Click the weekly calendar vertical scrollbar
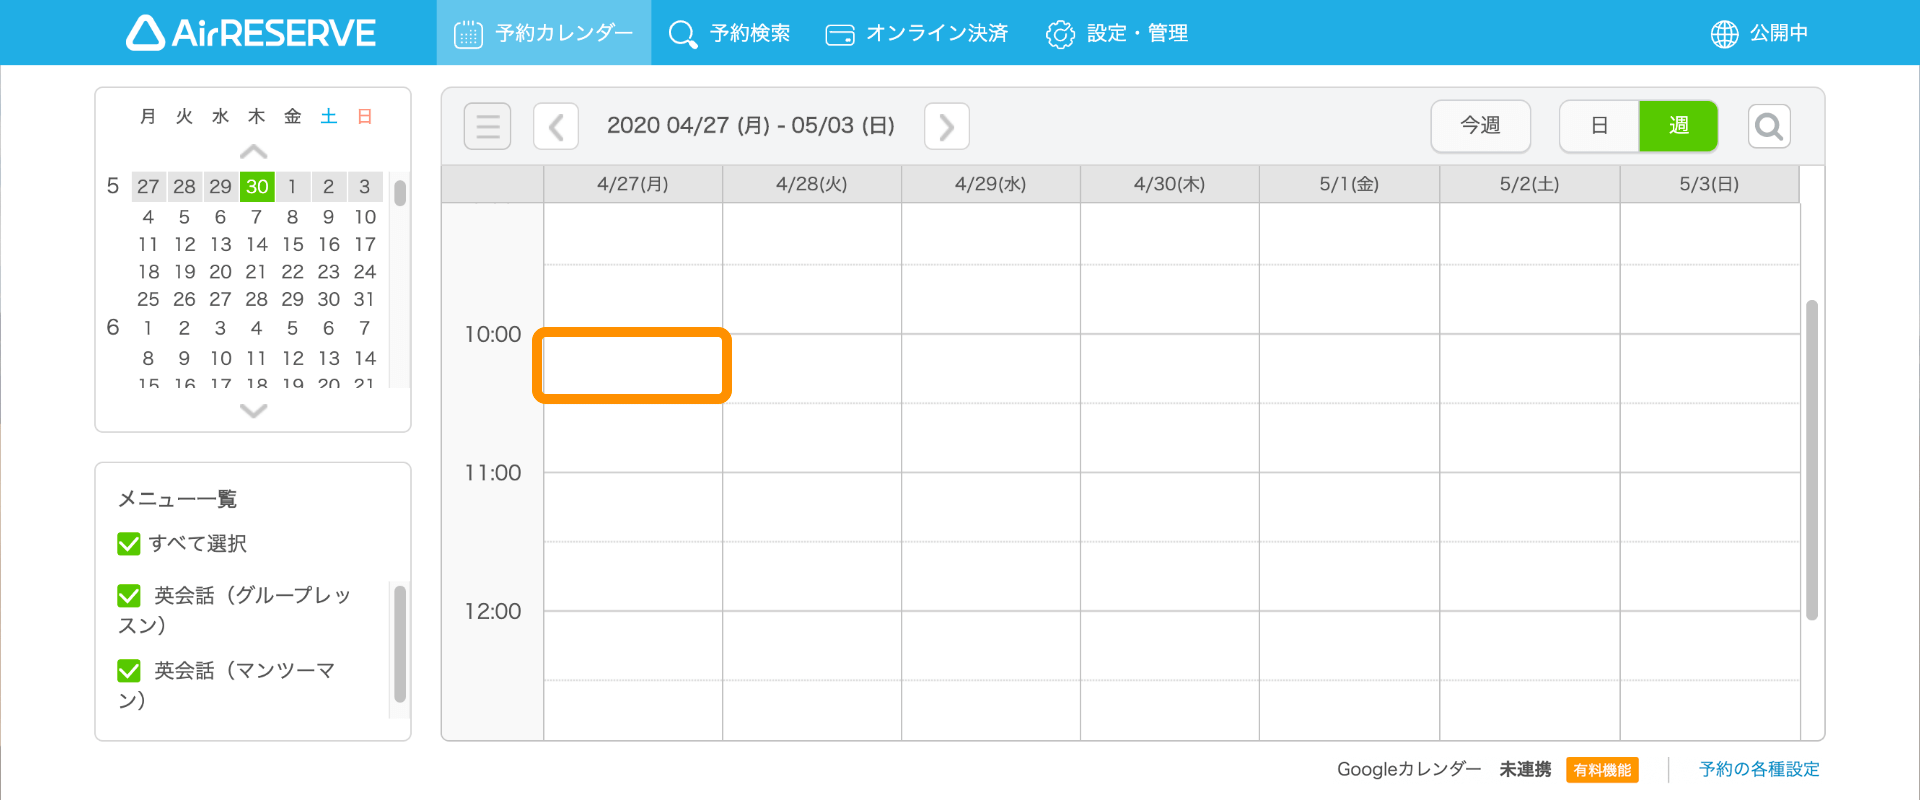Screen dimensions: 1920x800 [x=1811, y=460]
